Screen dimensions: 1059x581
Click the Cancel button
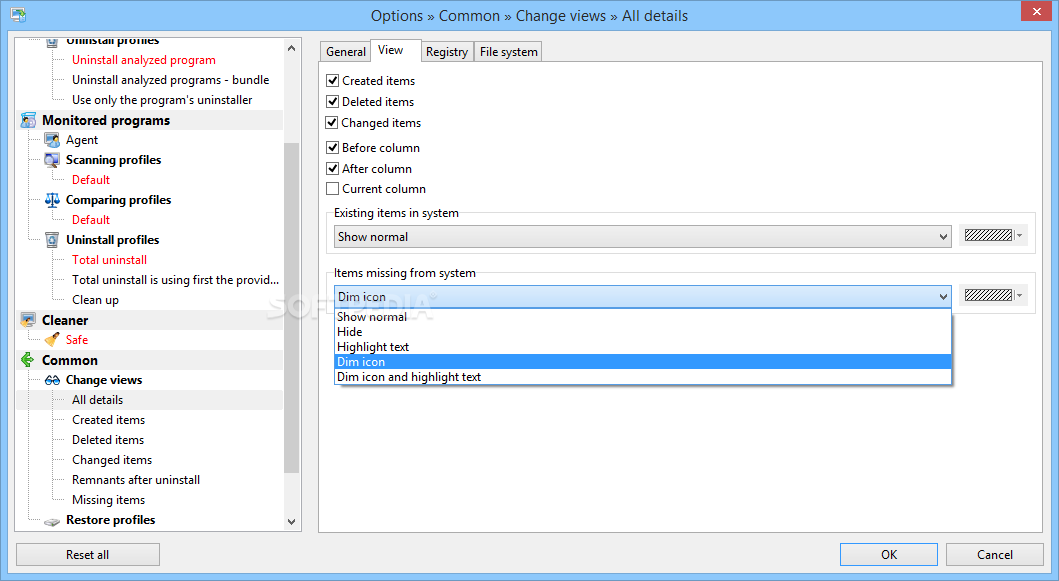coord(995,555)
